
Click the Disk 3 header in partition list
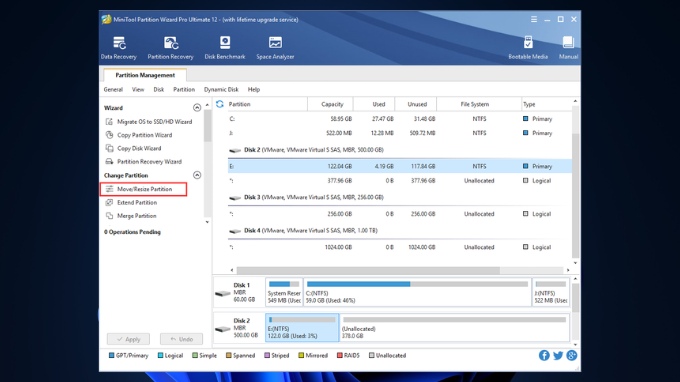306,197
